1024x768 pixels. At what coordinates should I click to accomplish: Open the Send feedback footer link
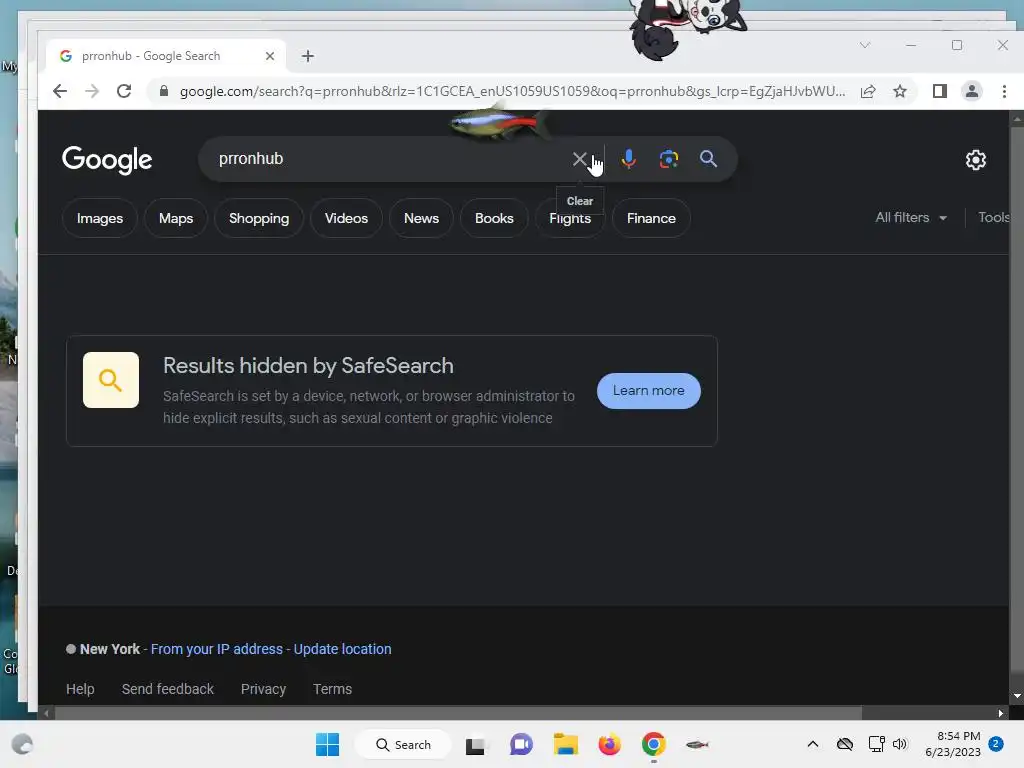tap(167, 689)
